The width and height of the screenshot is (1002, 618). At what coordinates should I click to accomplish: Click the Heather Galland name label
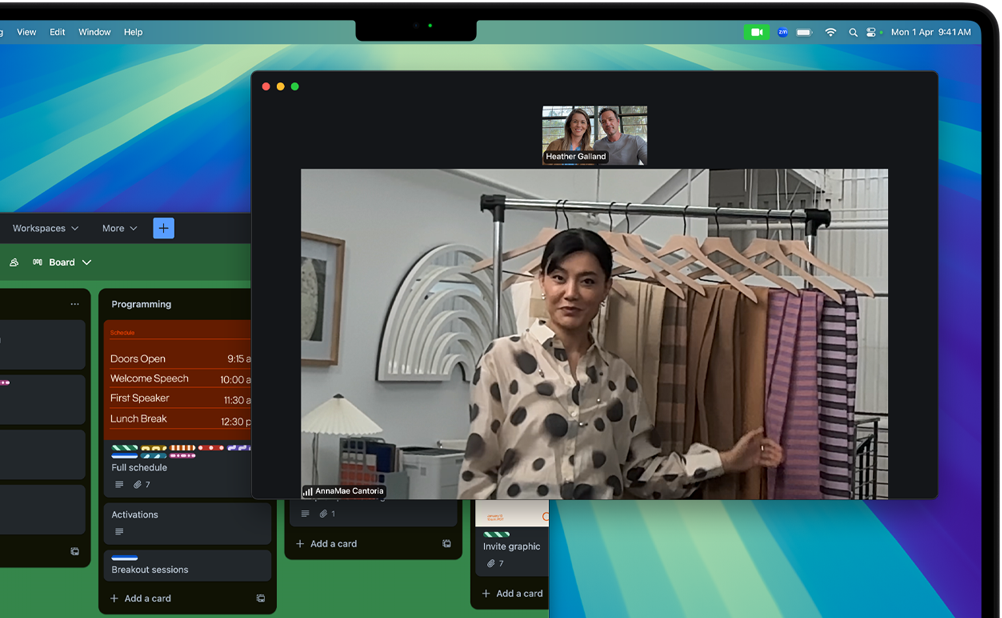click(x=576, y=156)
